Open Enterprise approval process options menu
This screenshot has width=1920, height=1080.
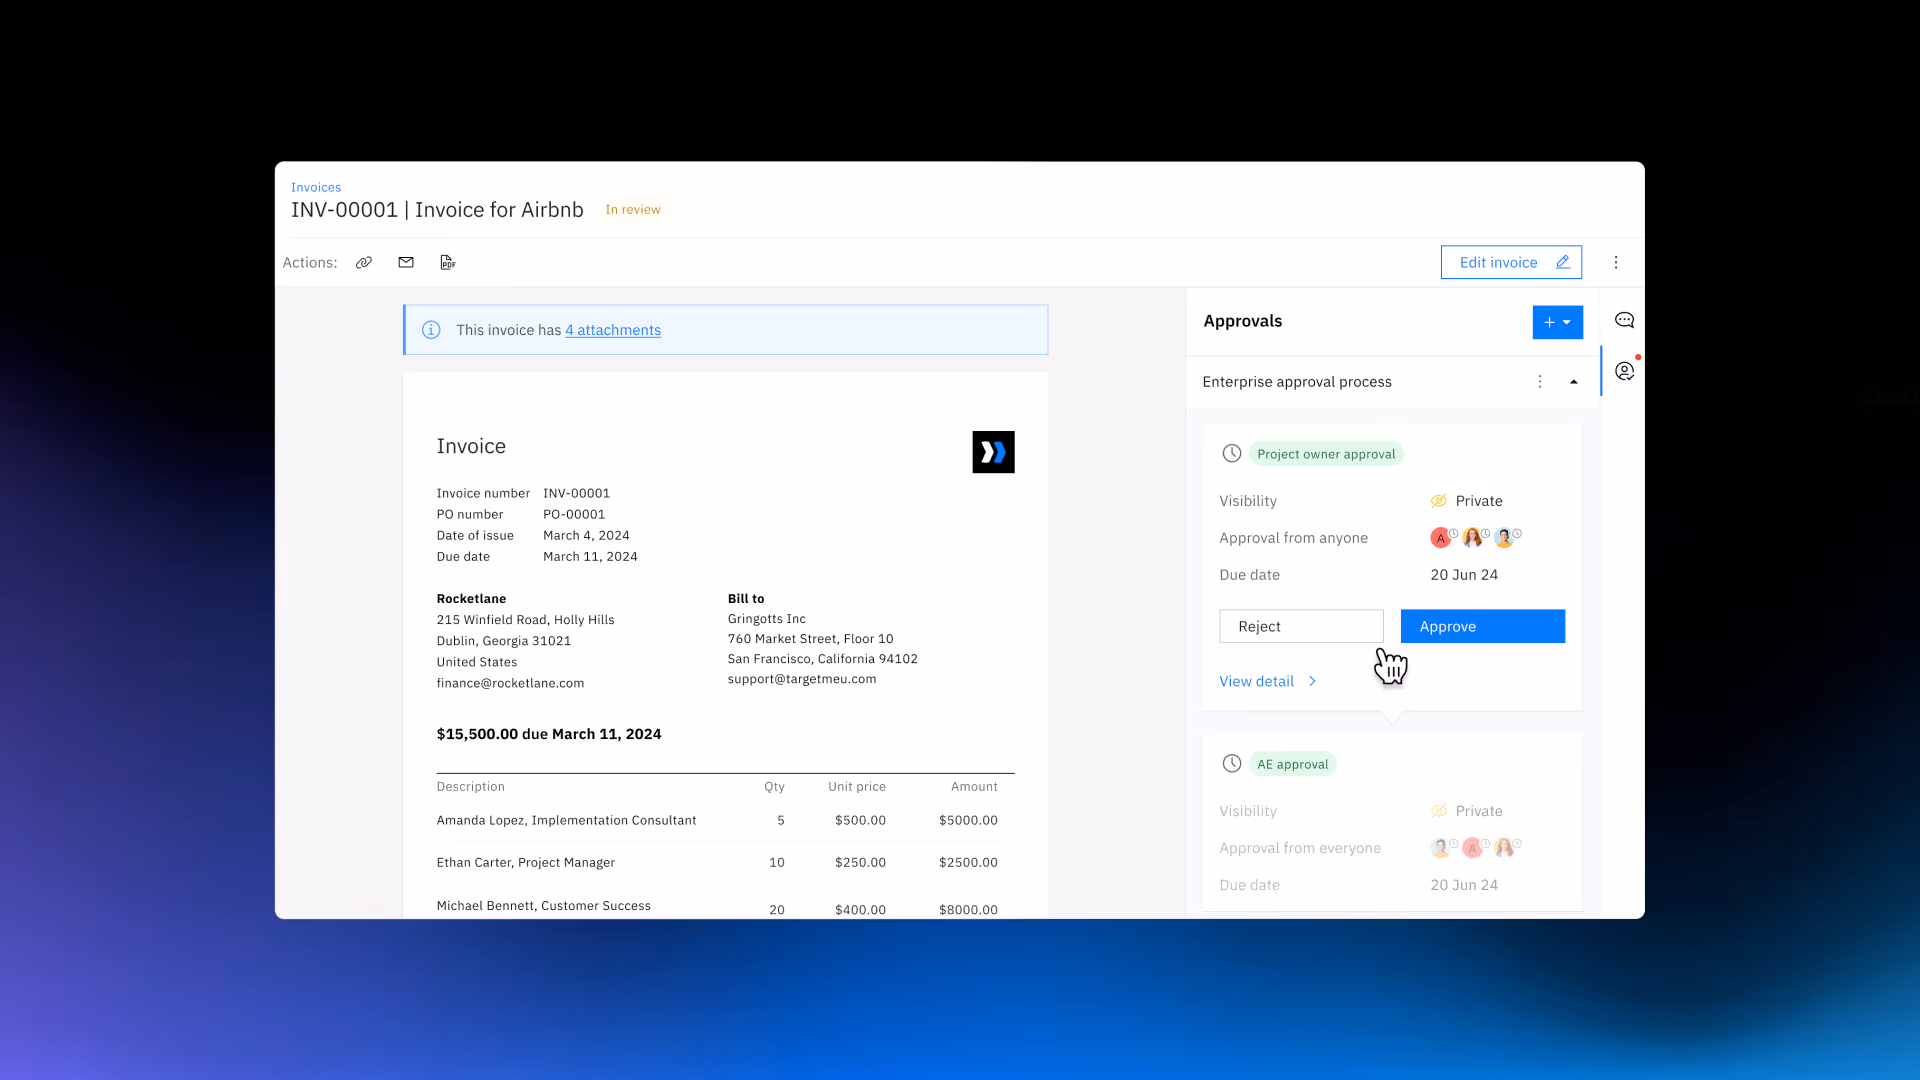(x=1540, y=382)
